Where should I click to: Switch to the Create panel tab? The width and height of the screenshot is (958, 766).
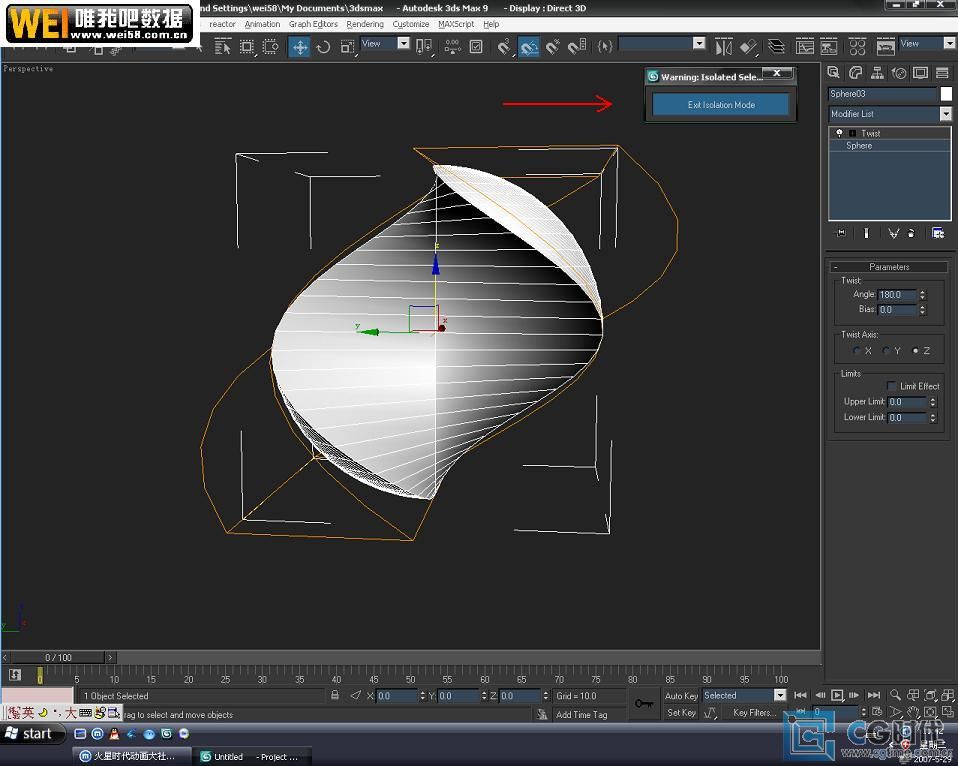(x=833, y=73)
